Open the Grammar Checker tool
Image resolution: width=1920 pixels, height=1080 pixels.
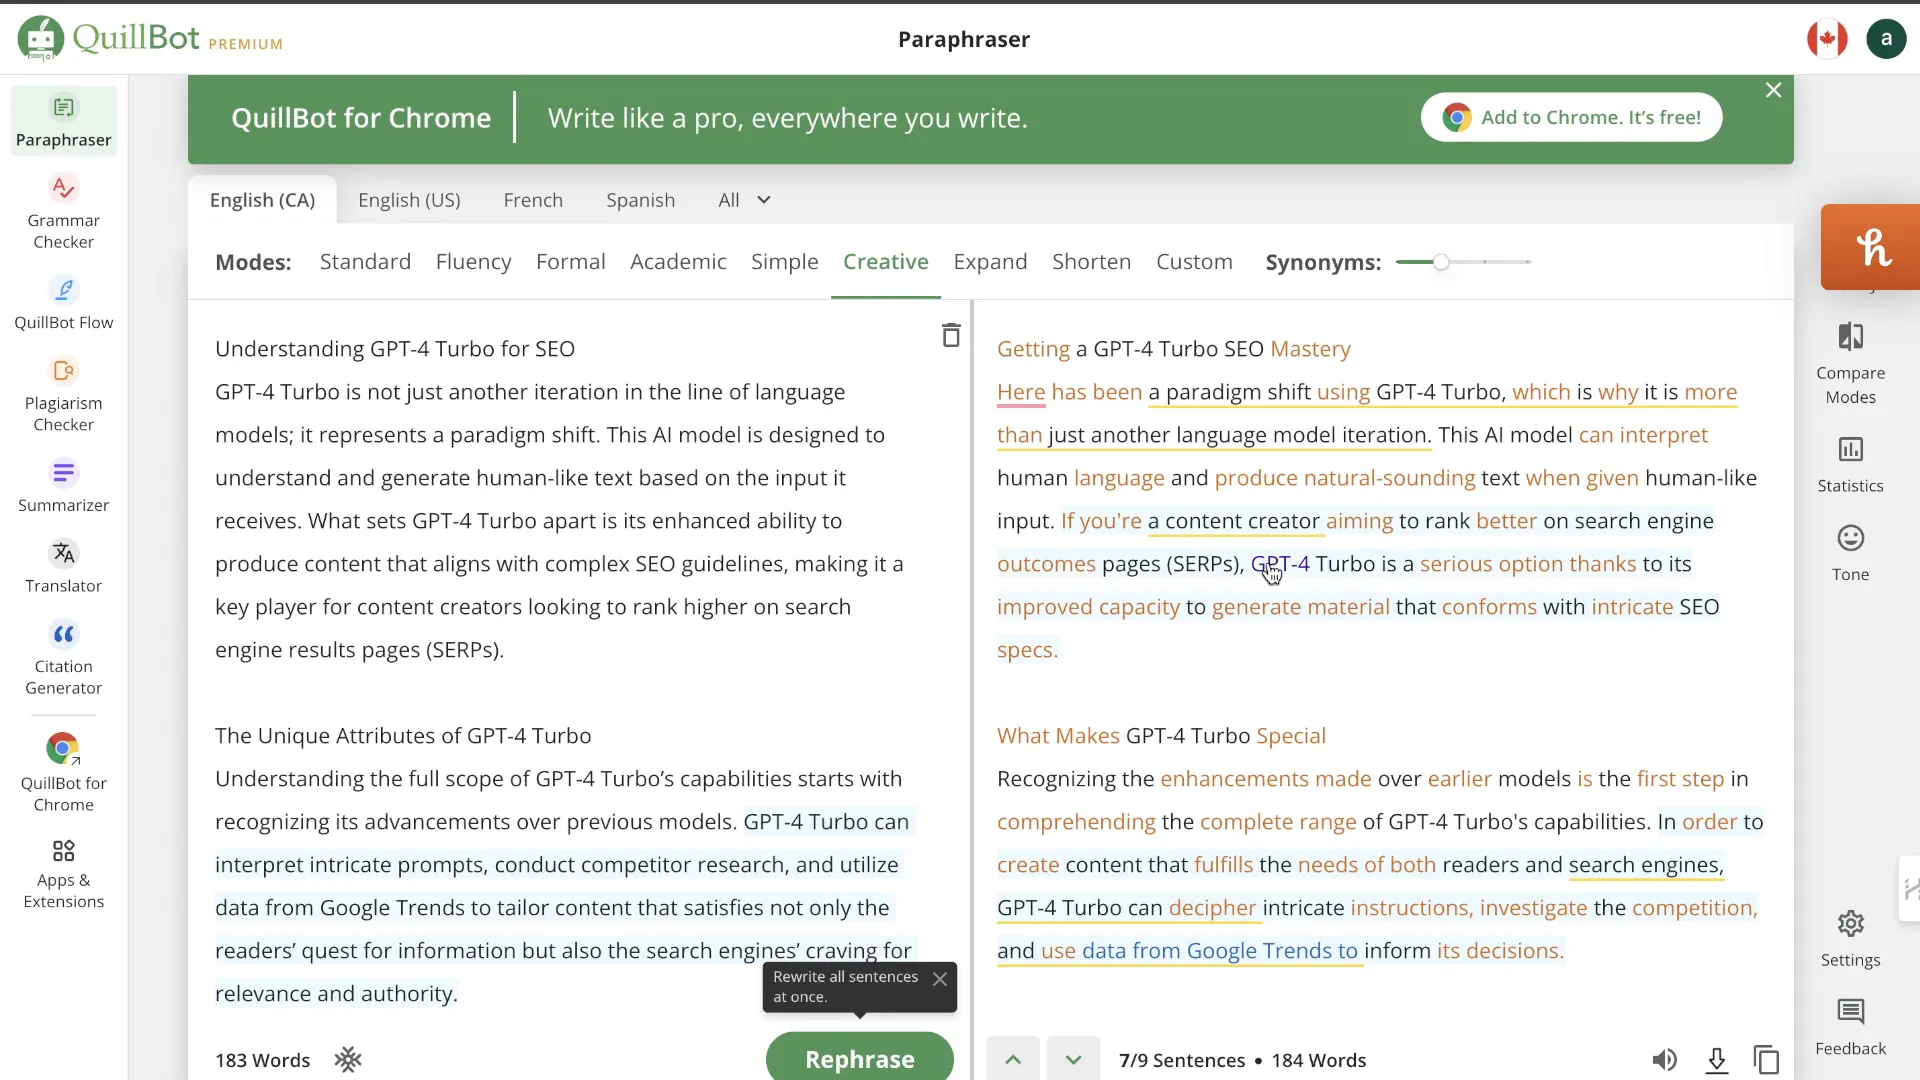pos(64,213)
